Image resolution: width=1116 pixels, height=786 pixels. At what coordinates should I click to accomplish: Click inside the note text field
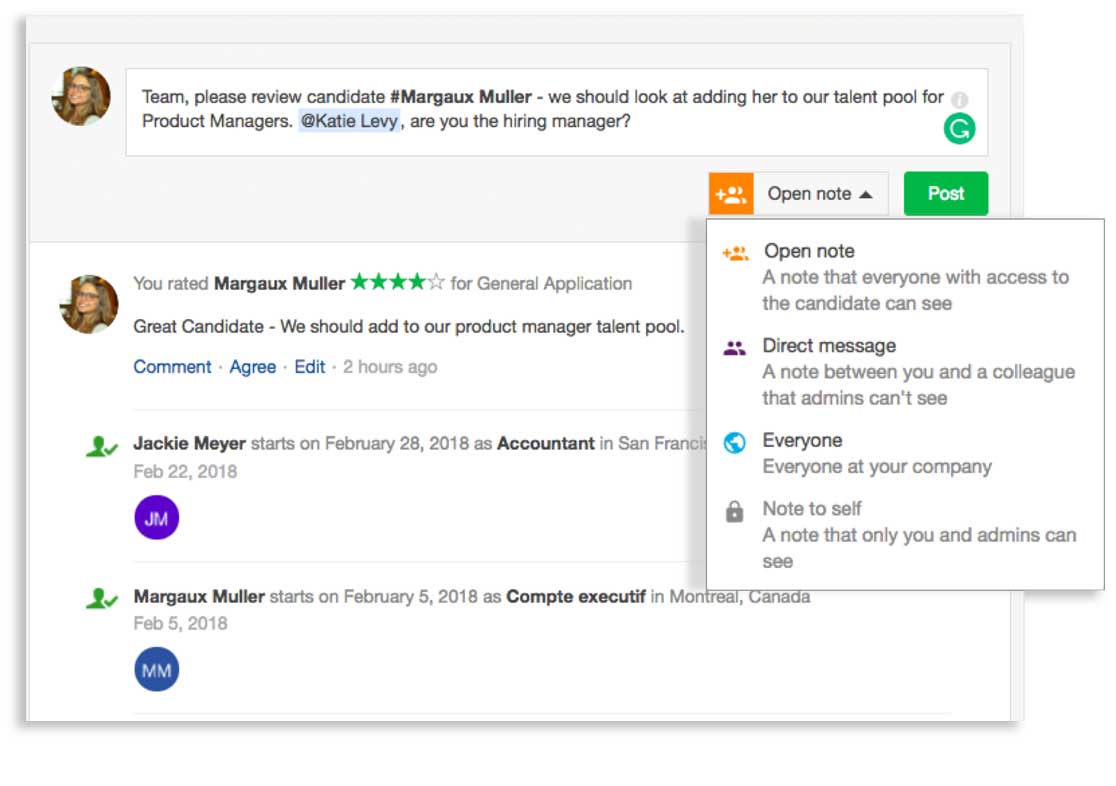(x=557, y=112)
